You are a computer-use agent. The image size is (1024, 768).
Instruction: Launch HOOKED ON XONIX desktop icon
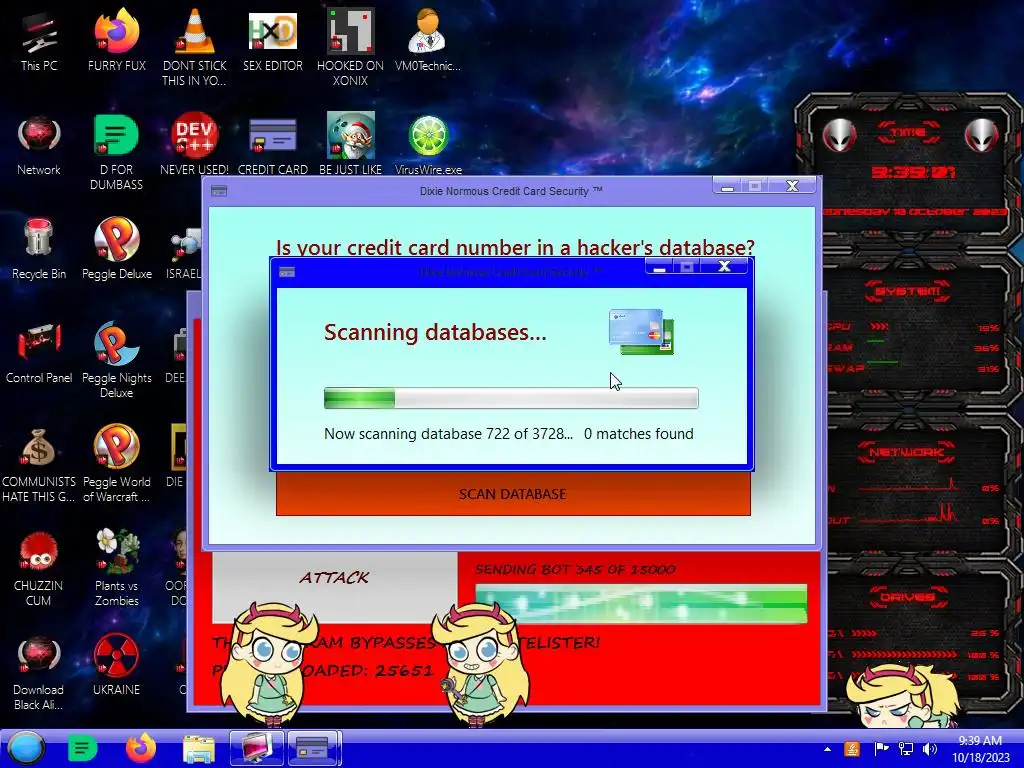click(x=350, y=47)
